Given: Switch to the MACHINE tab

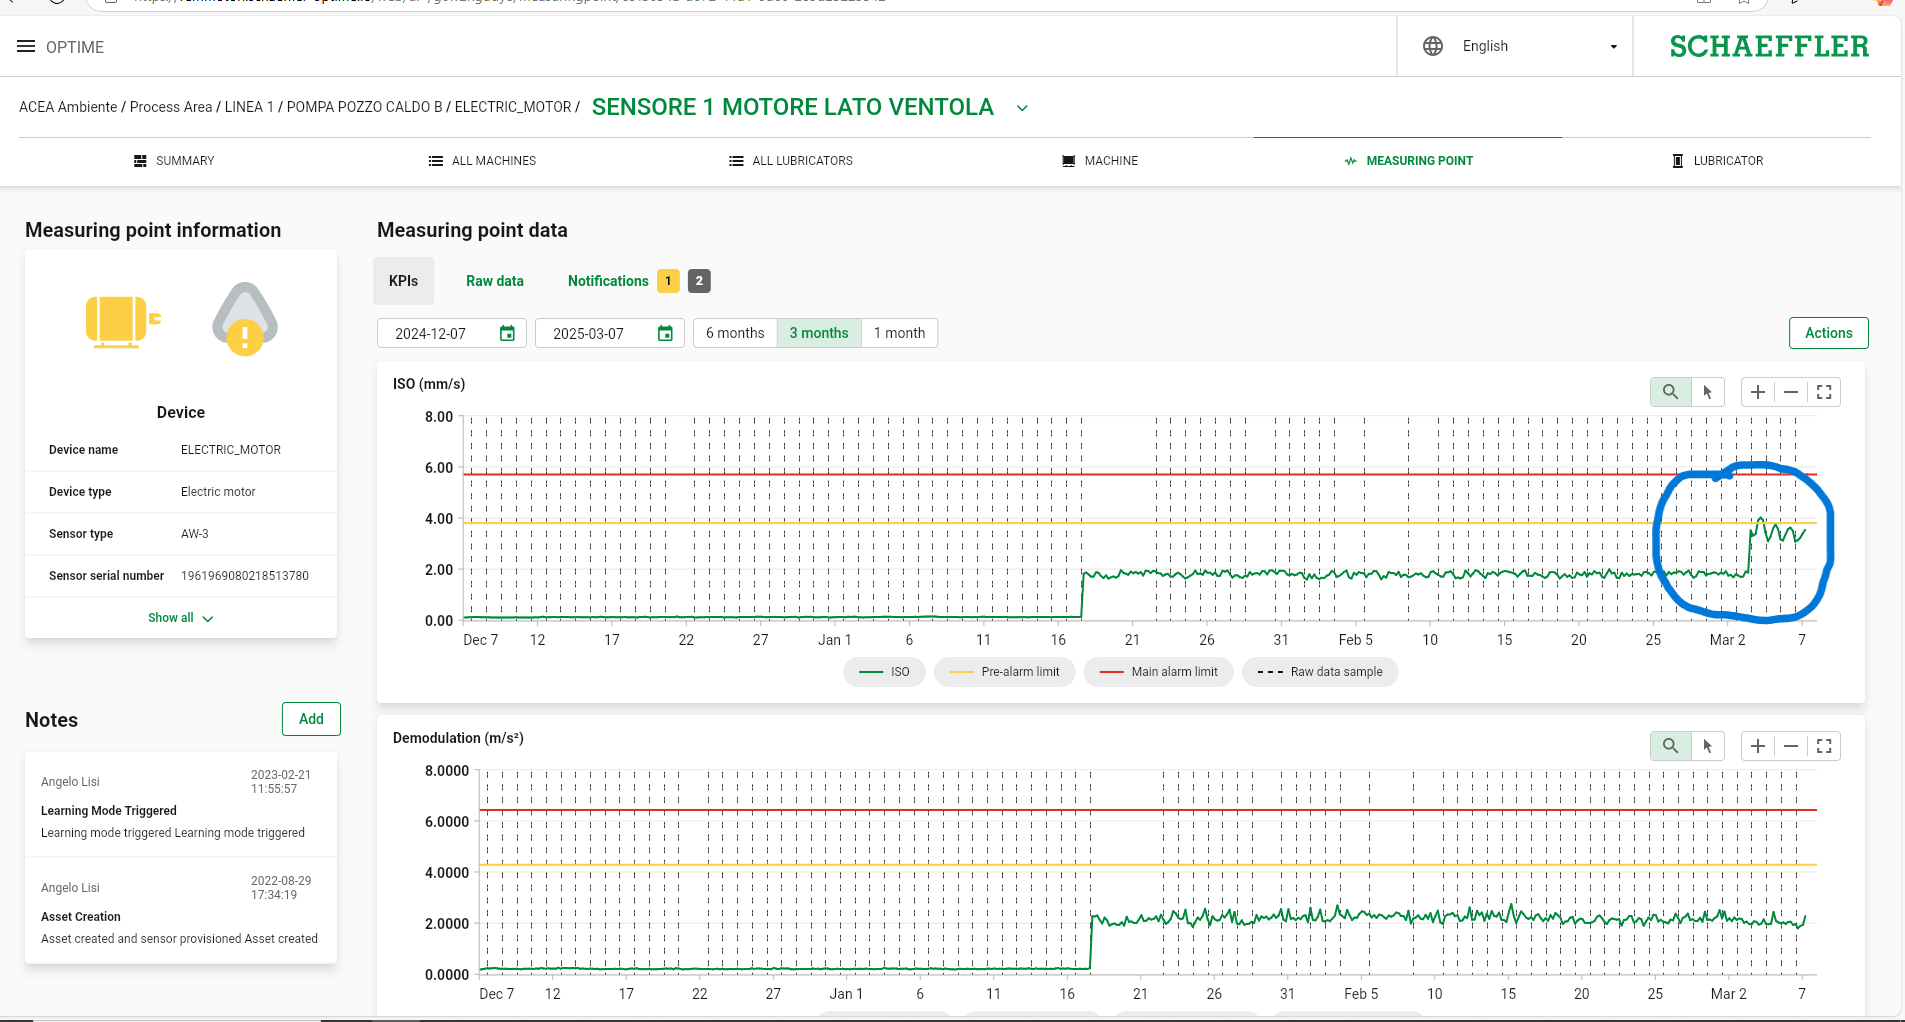Looking at the screenshot, I should (1100, 161).
